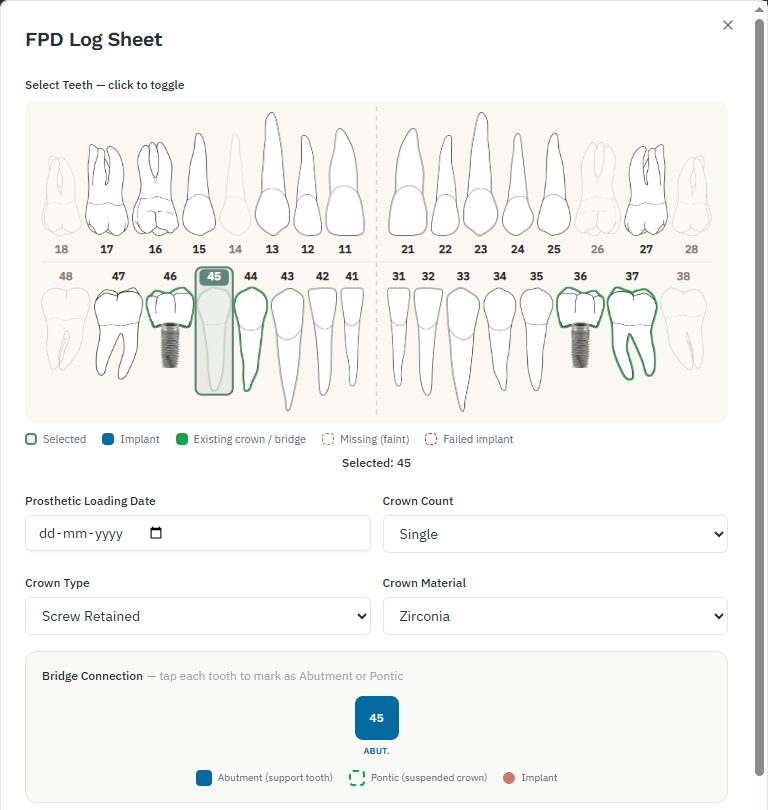This screenshot has width=768, height=810.
Task: Click the 'FPD Log Sheet' heading
Action: (x=93, y=39)
